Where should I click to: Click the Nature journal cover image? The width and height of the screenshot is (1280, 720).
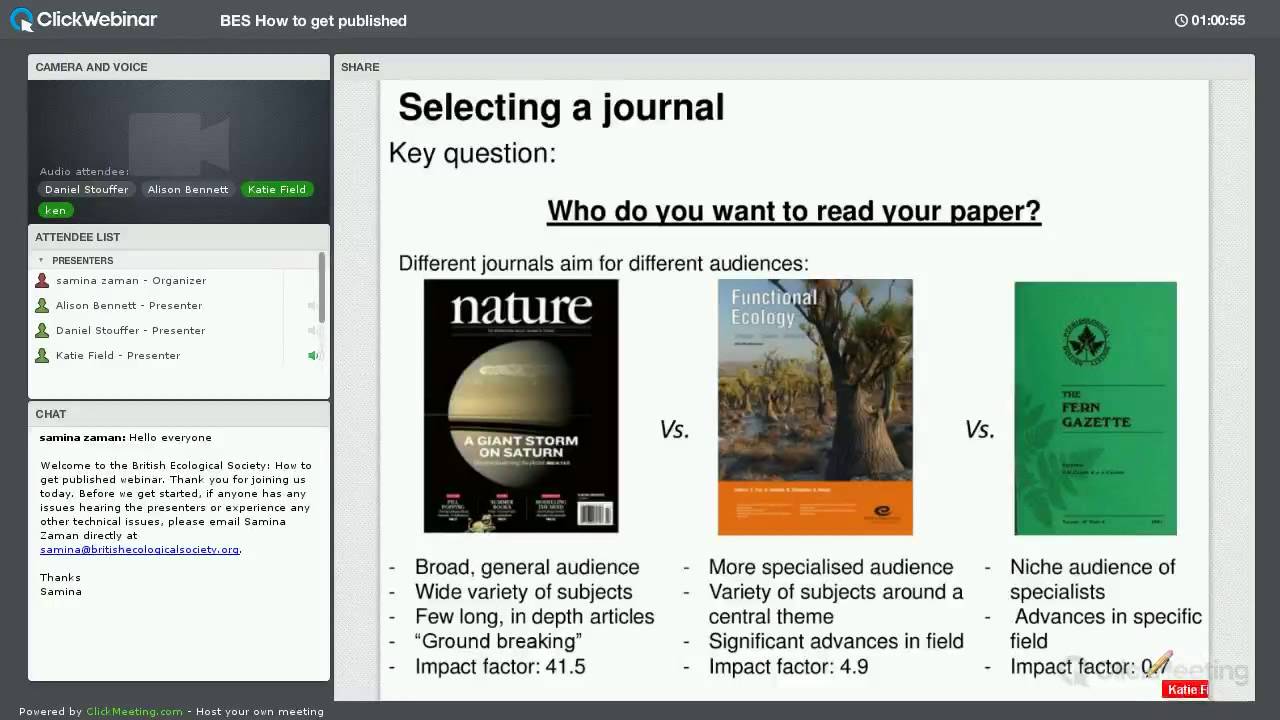pos(521,406)
